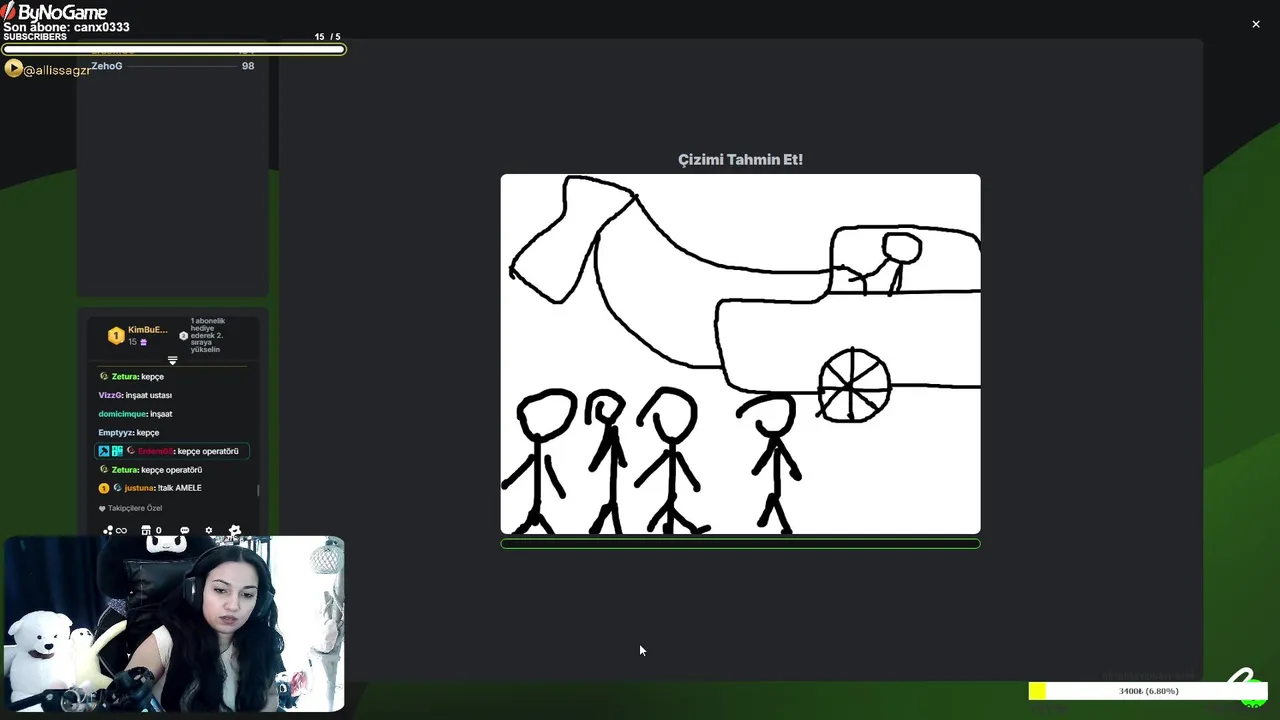The width and height of the screenshot is (1280, 720).
Task: Click the play icon beside @allissagzr
Action: 13,69
